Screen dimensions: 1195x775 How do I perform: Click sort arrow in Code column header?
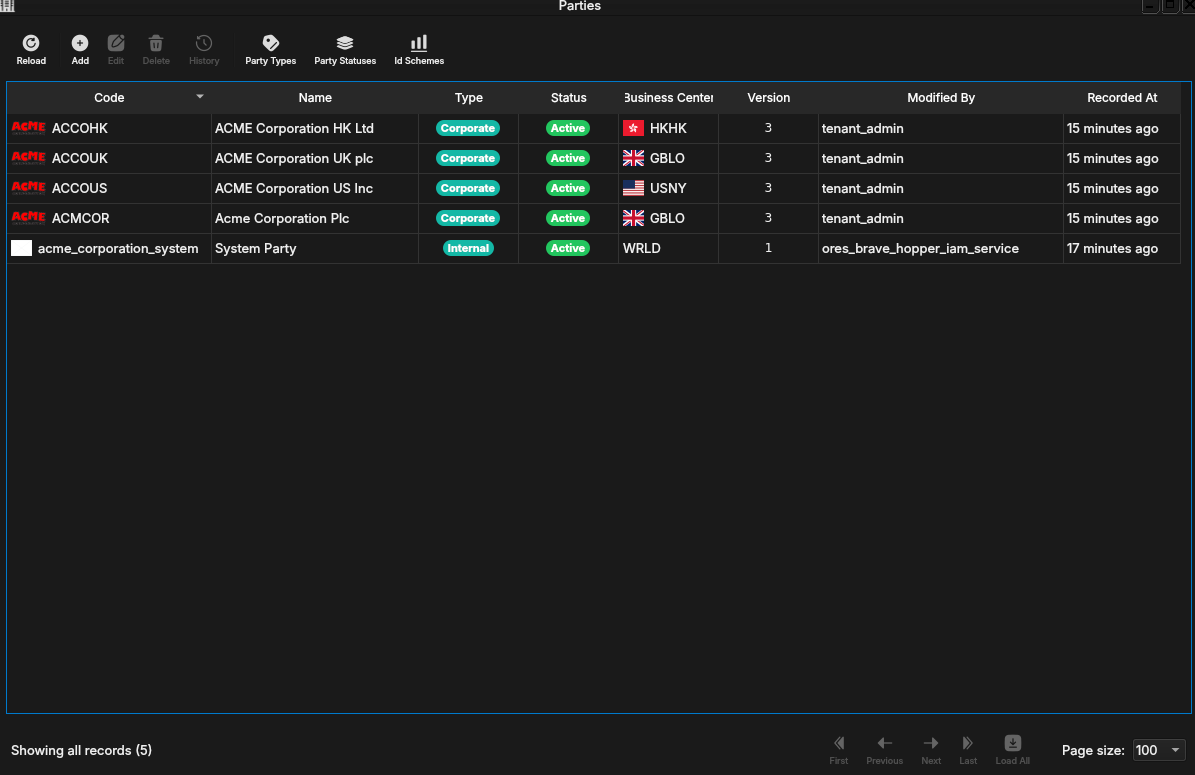[x=200, y=97]
